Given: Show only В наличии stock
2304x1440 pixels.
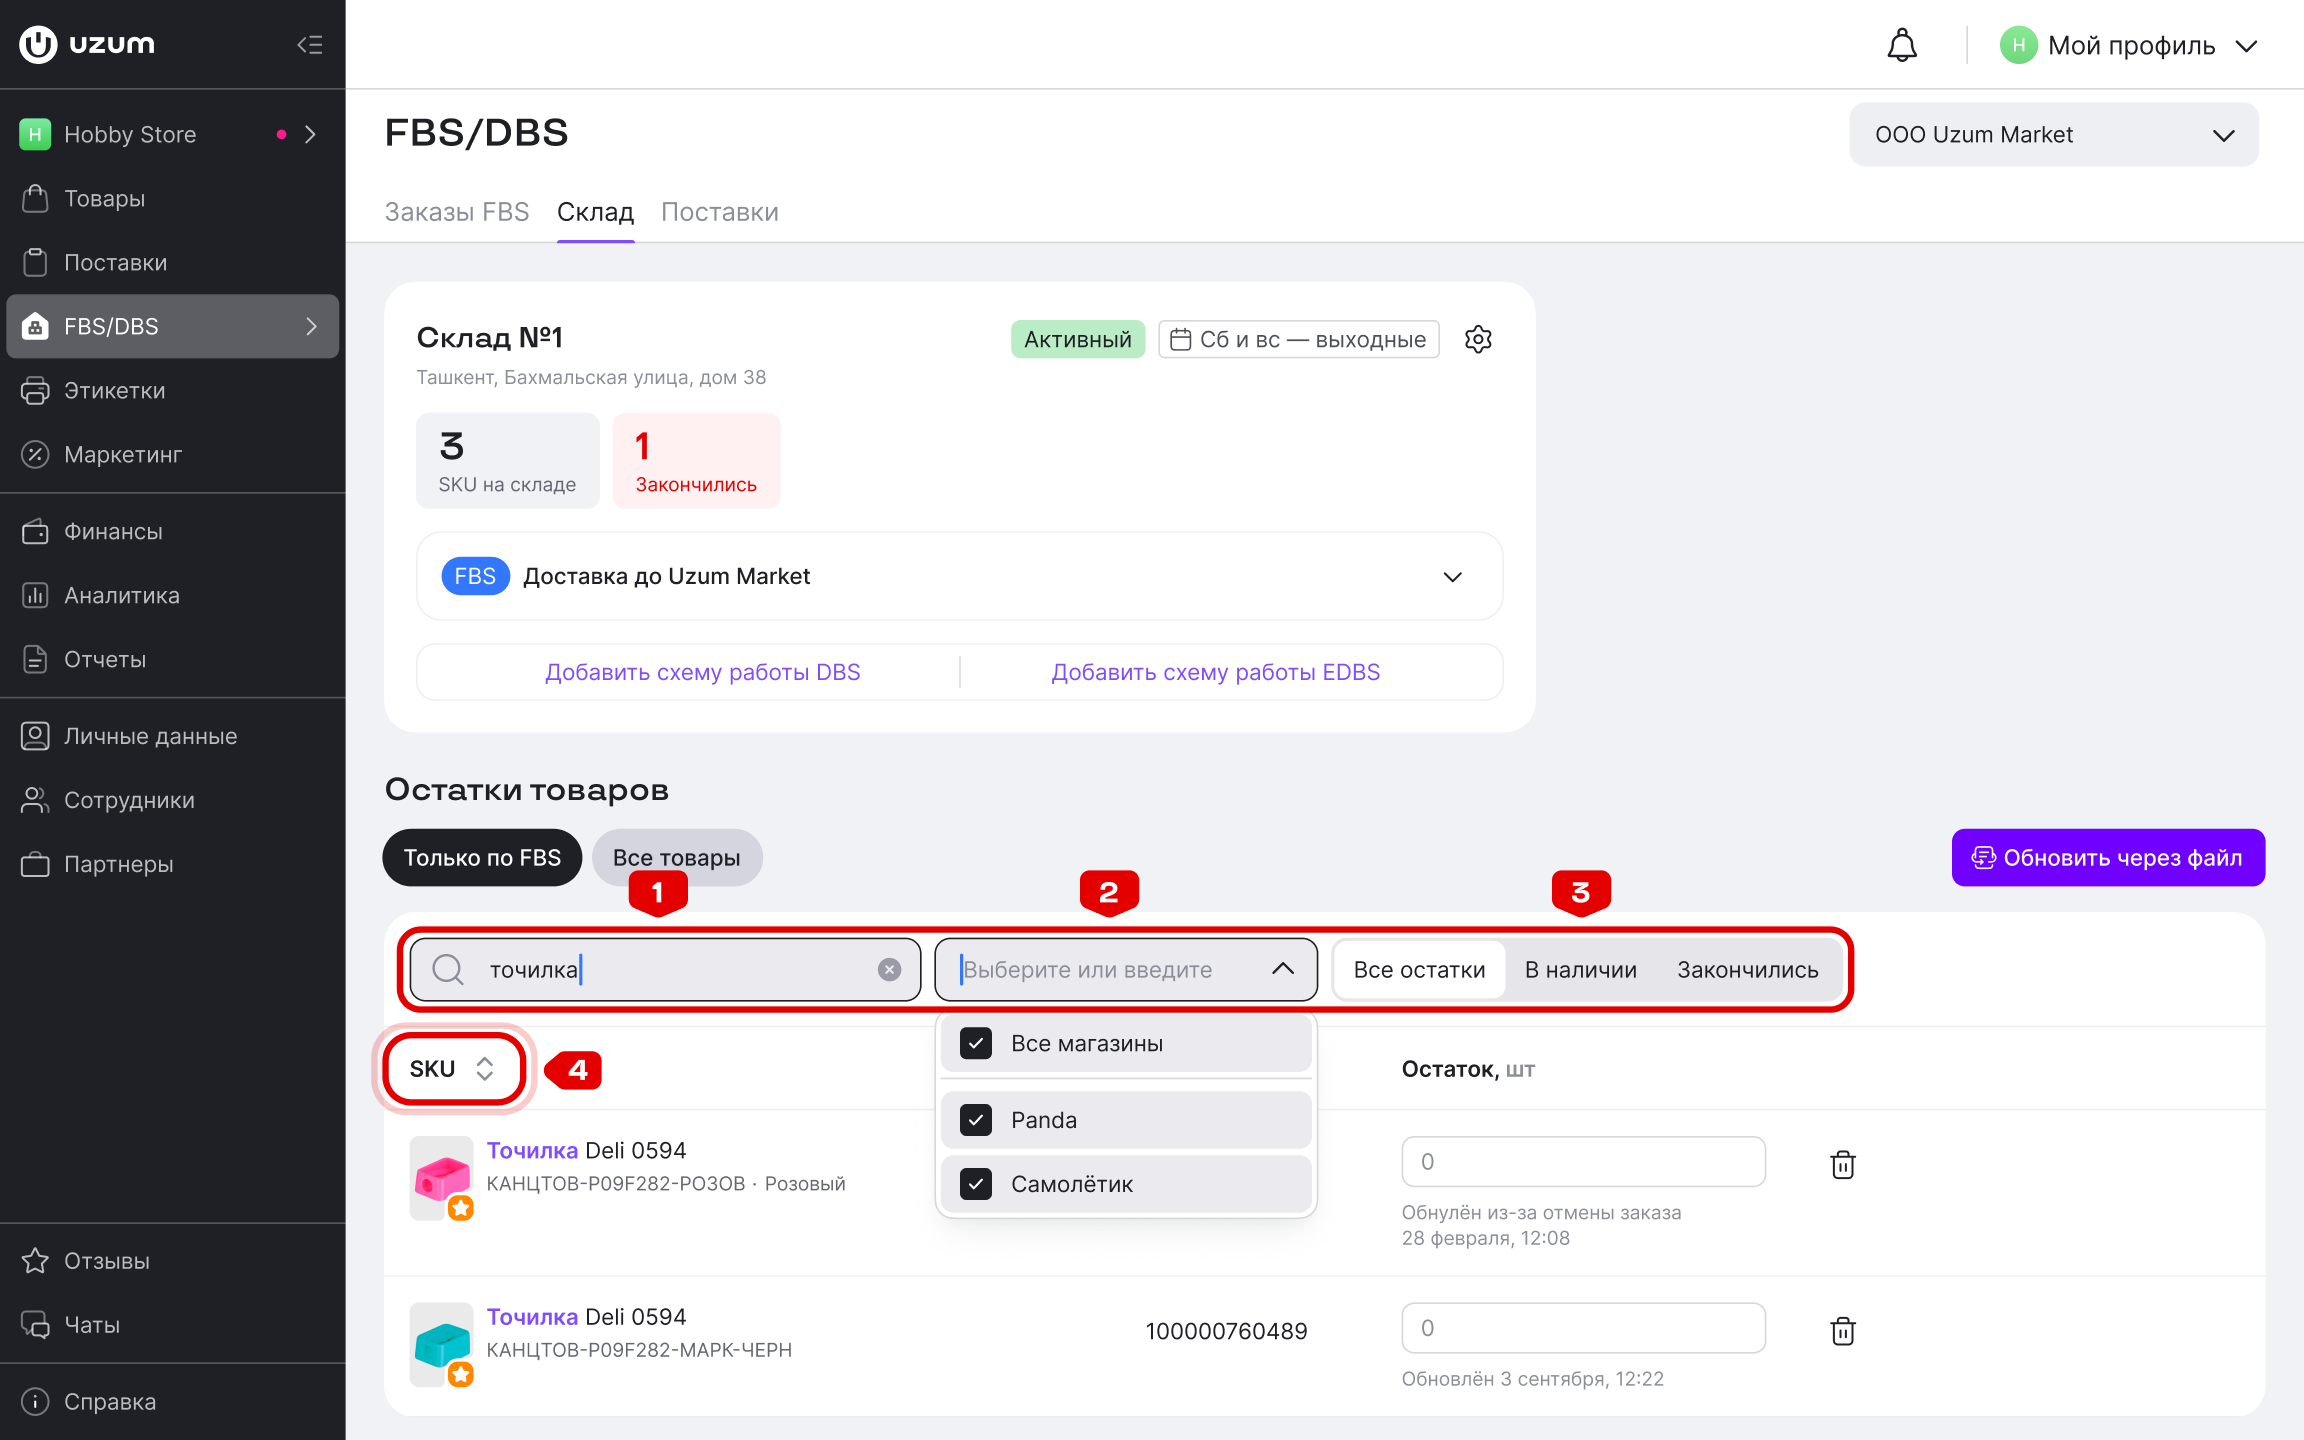Looking at the screenshot, I should [1581, 969].
